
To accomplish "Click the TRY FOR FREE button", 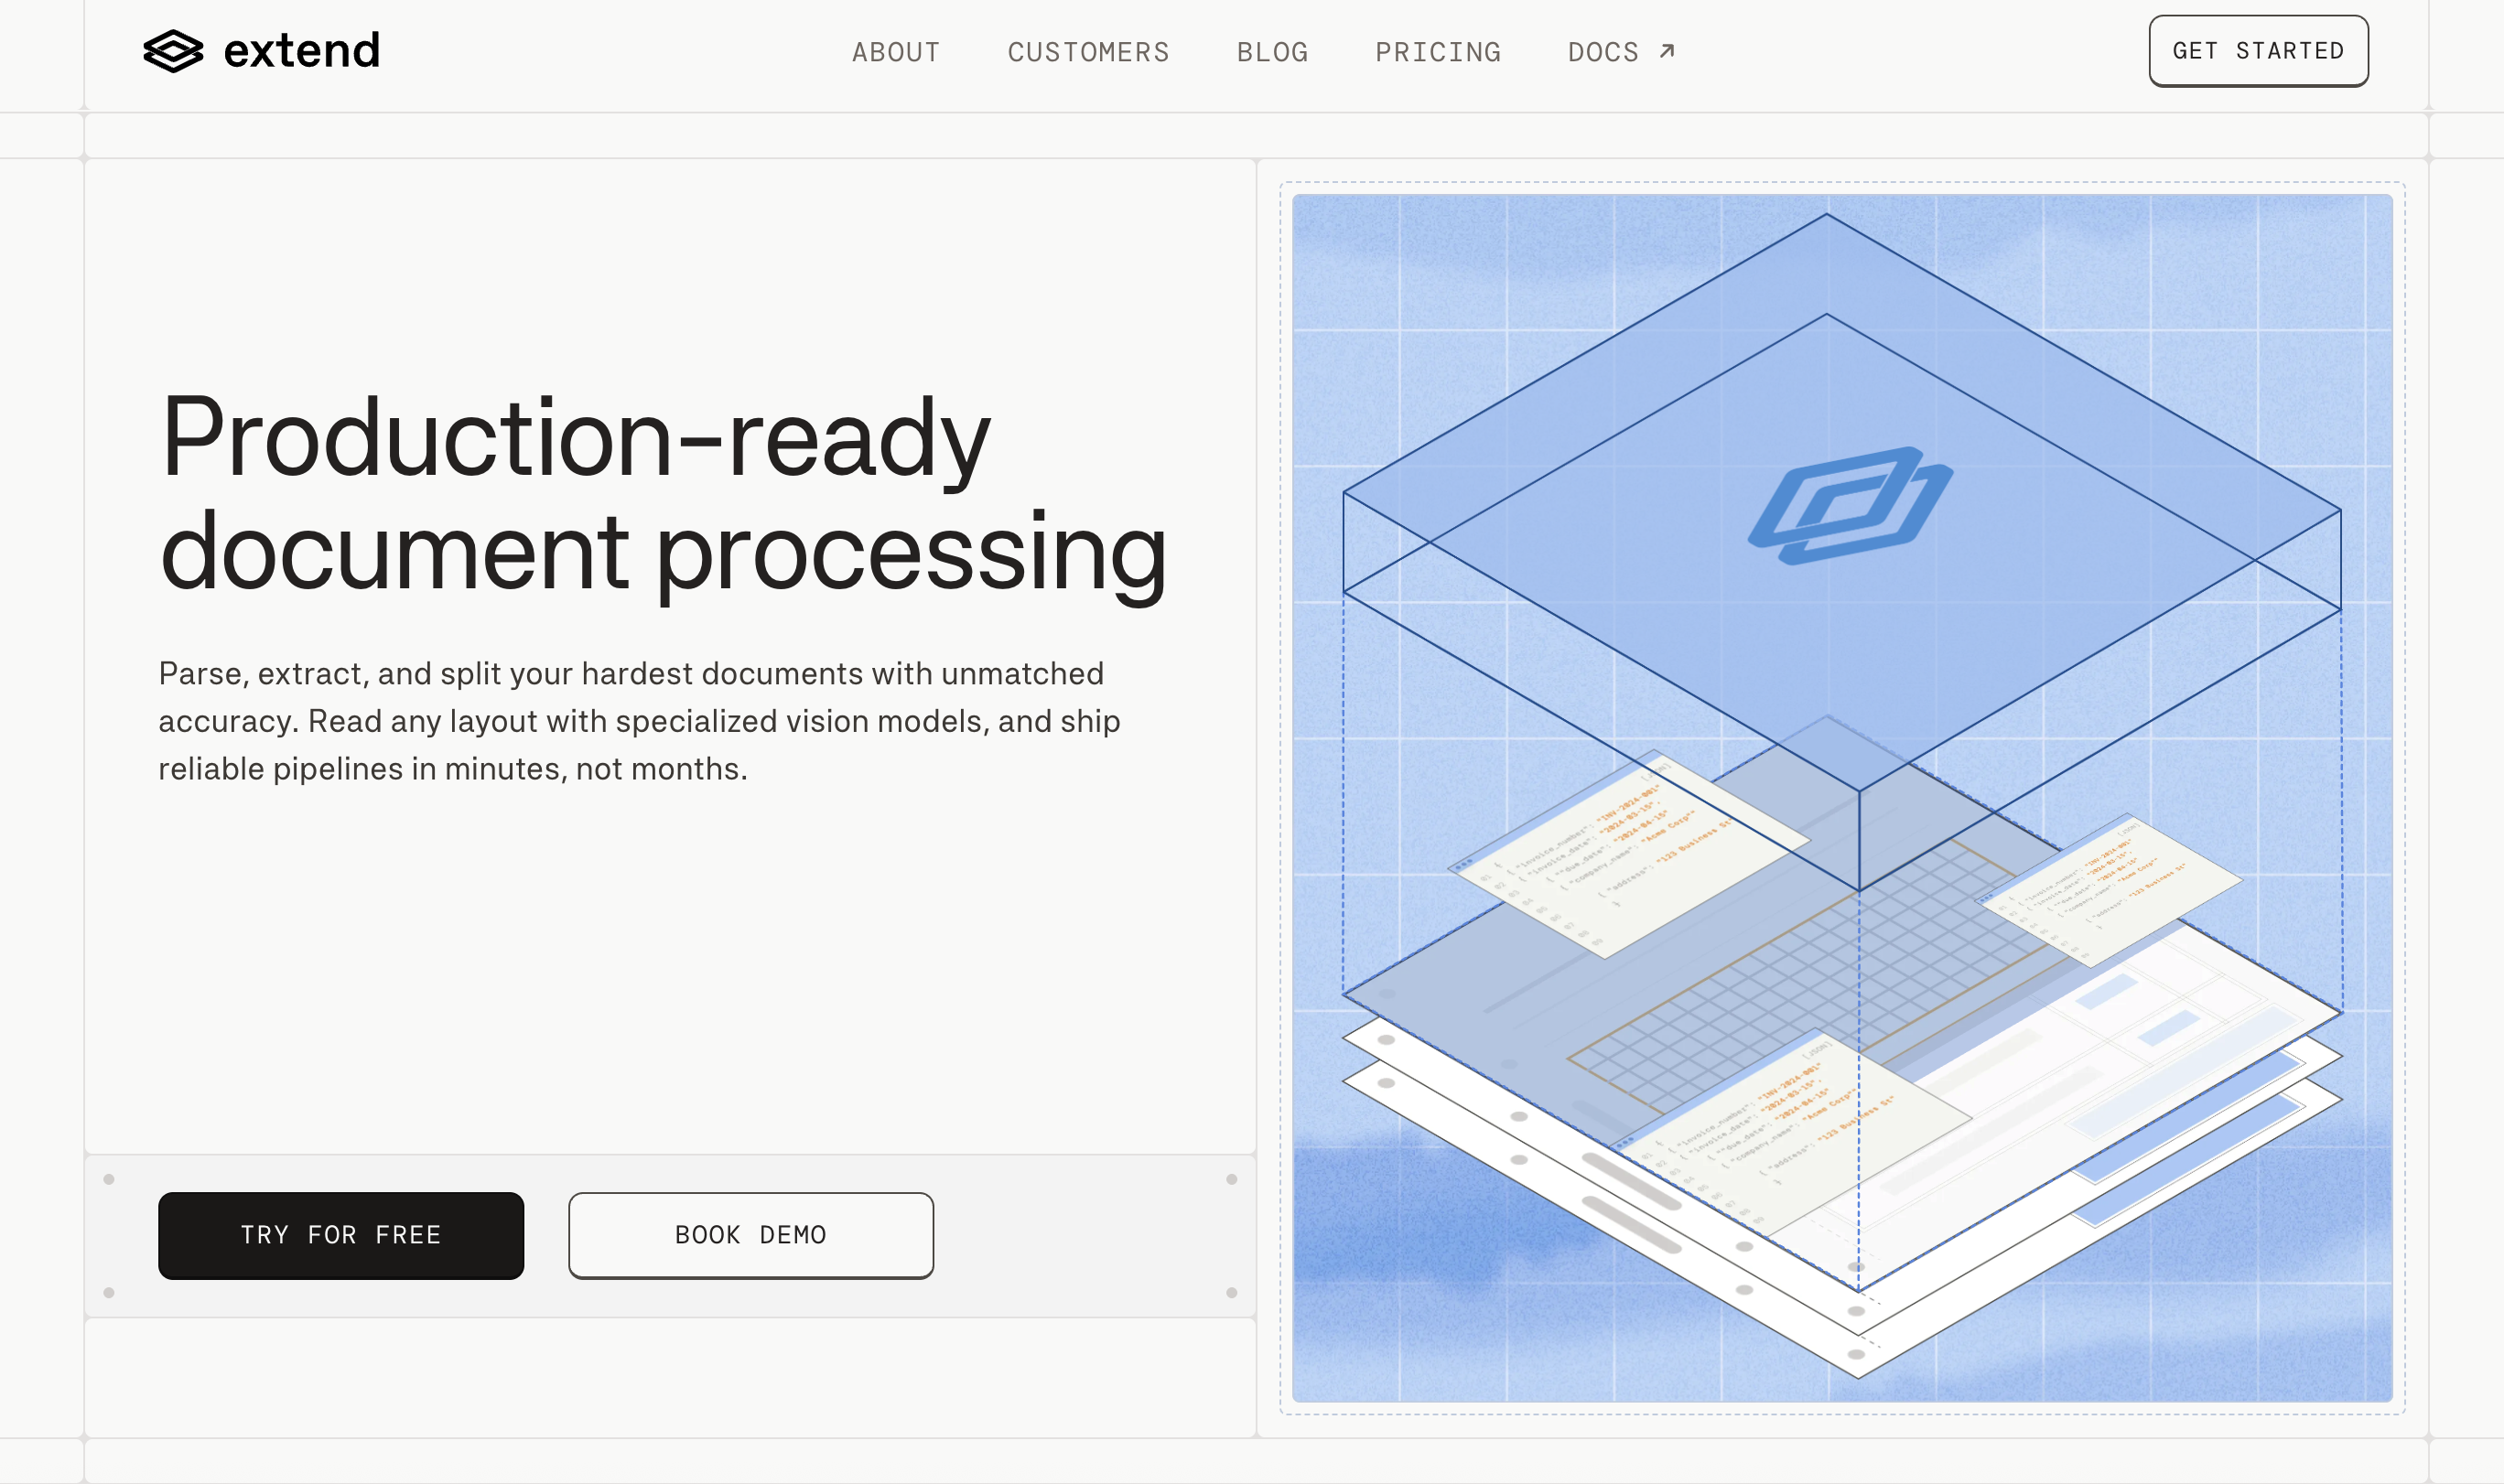I will [x=341, y=1235].
